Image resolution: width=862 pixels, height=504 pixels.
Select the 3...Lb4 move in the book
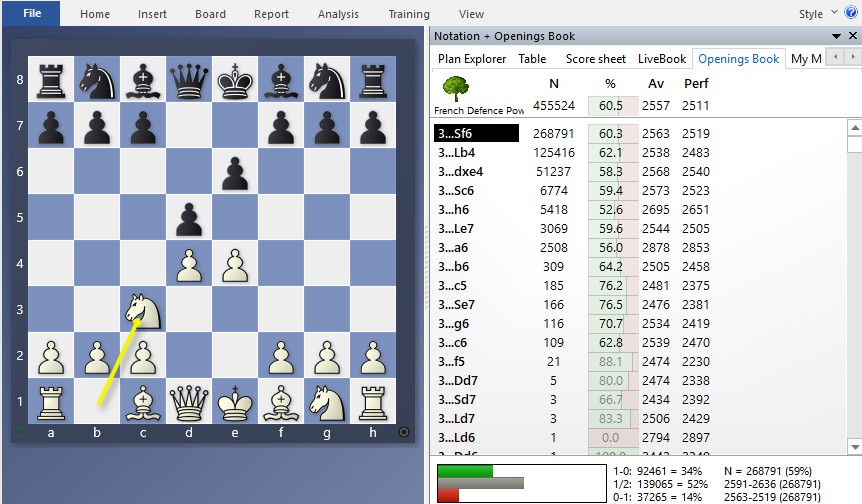(460, 152)
